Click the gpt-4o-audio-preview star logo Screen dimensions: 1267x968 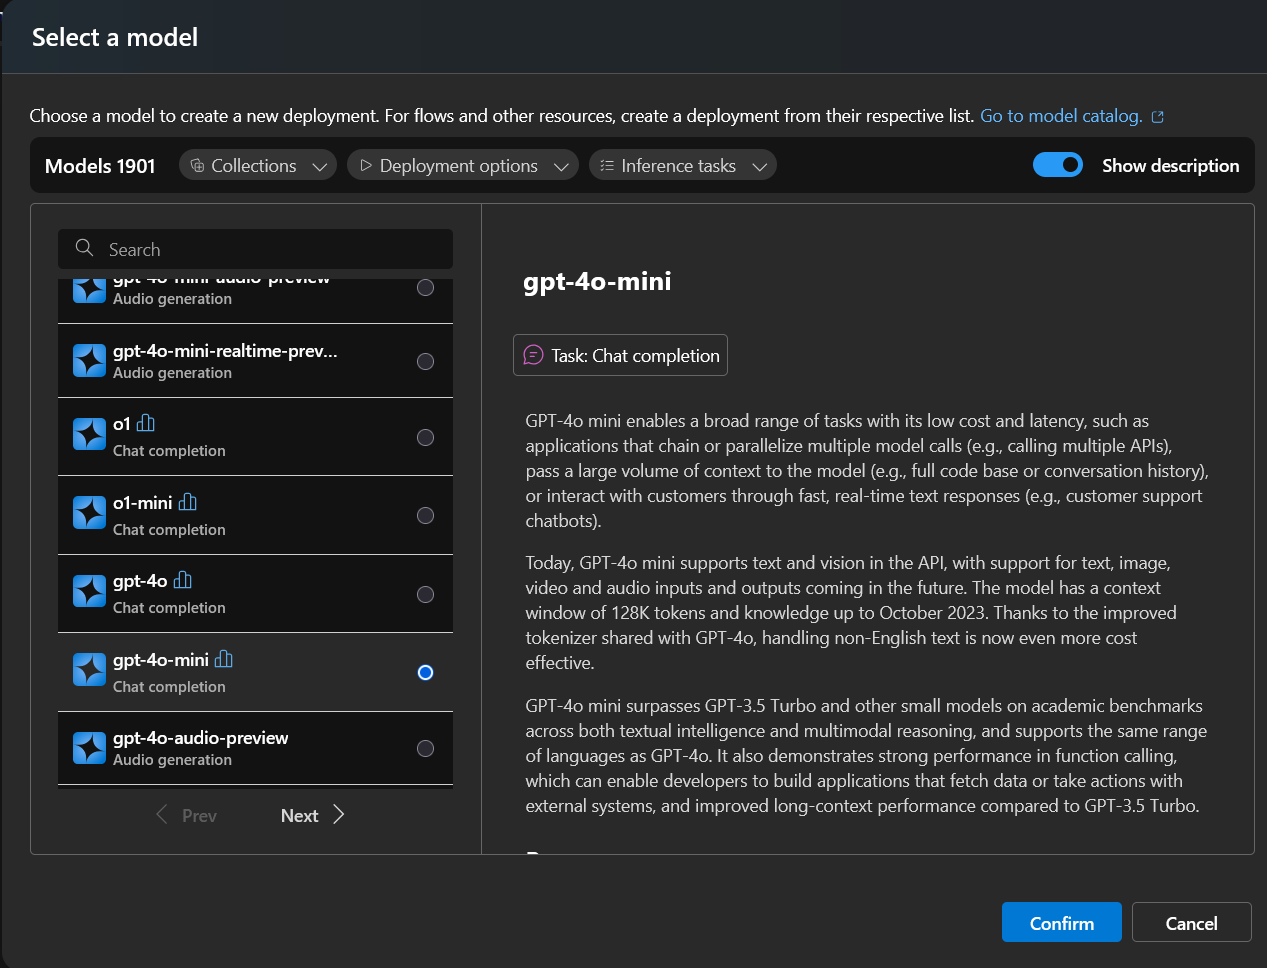pos(88,747)
